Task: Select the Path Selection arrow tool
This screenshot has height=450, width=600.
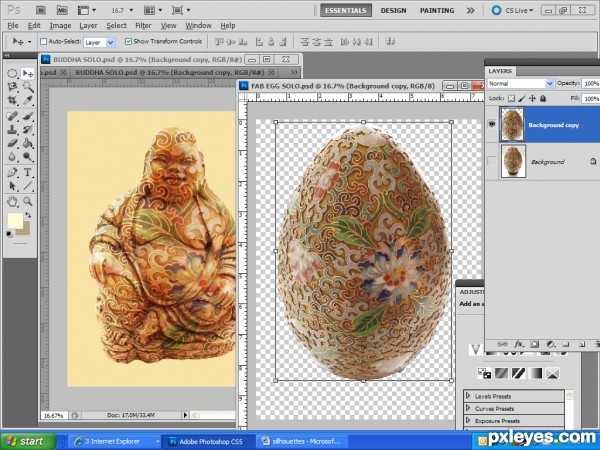Action: click(13, 186)
